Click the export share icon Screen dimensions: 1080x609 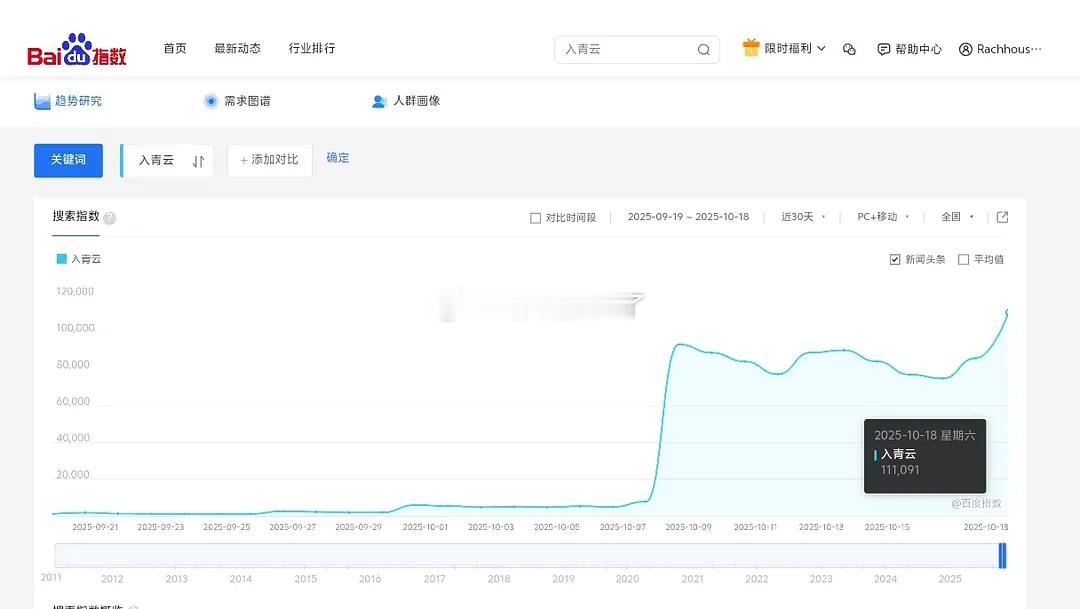point(1002,217)
